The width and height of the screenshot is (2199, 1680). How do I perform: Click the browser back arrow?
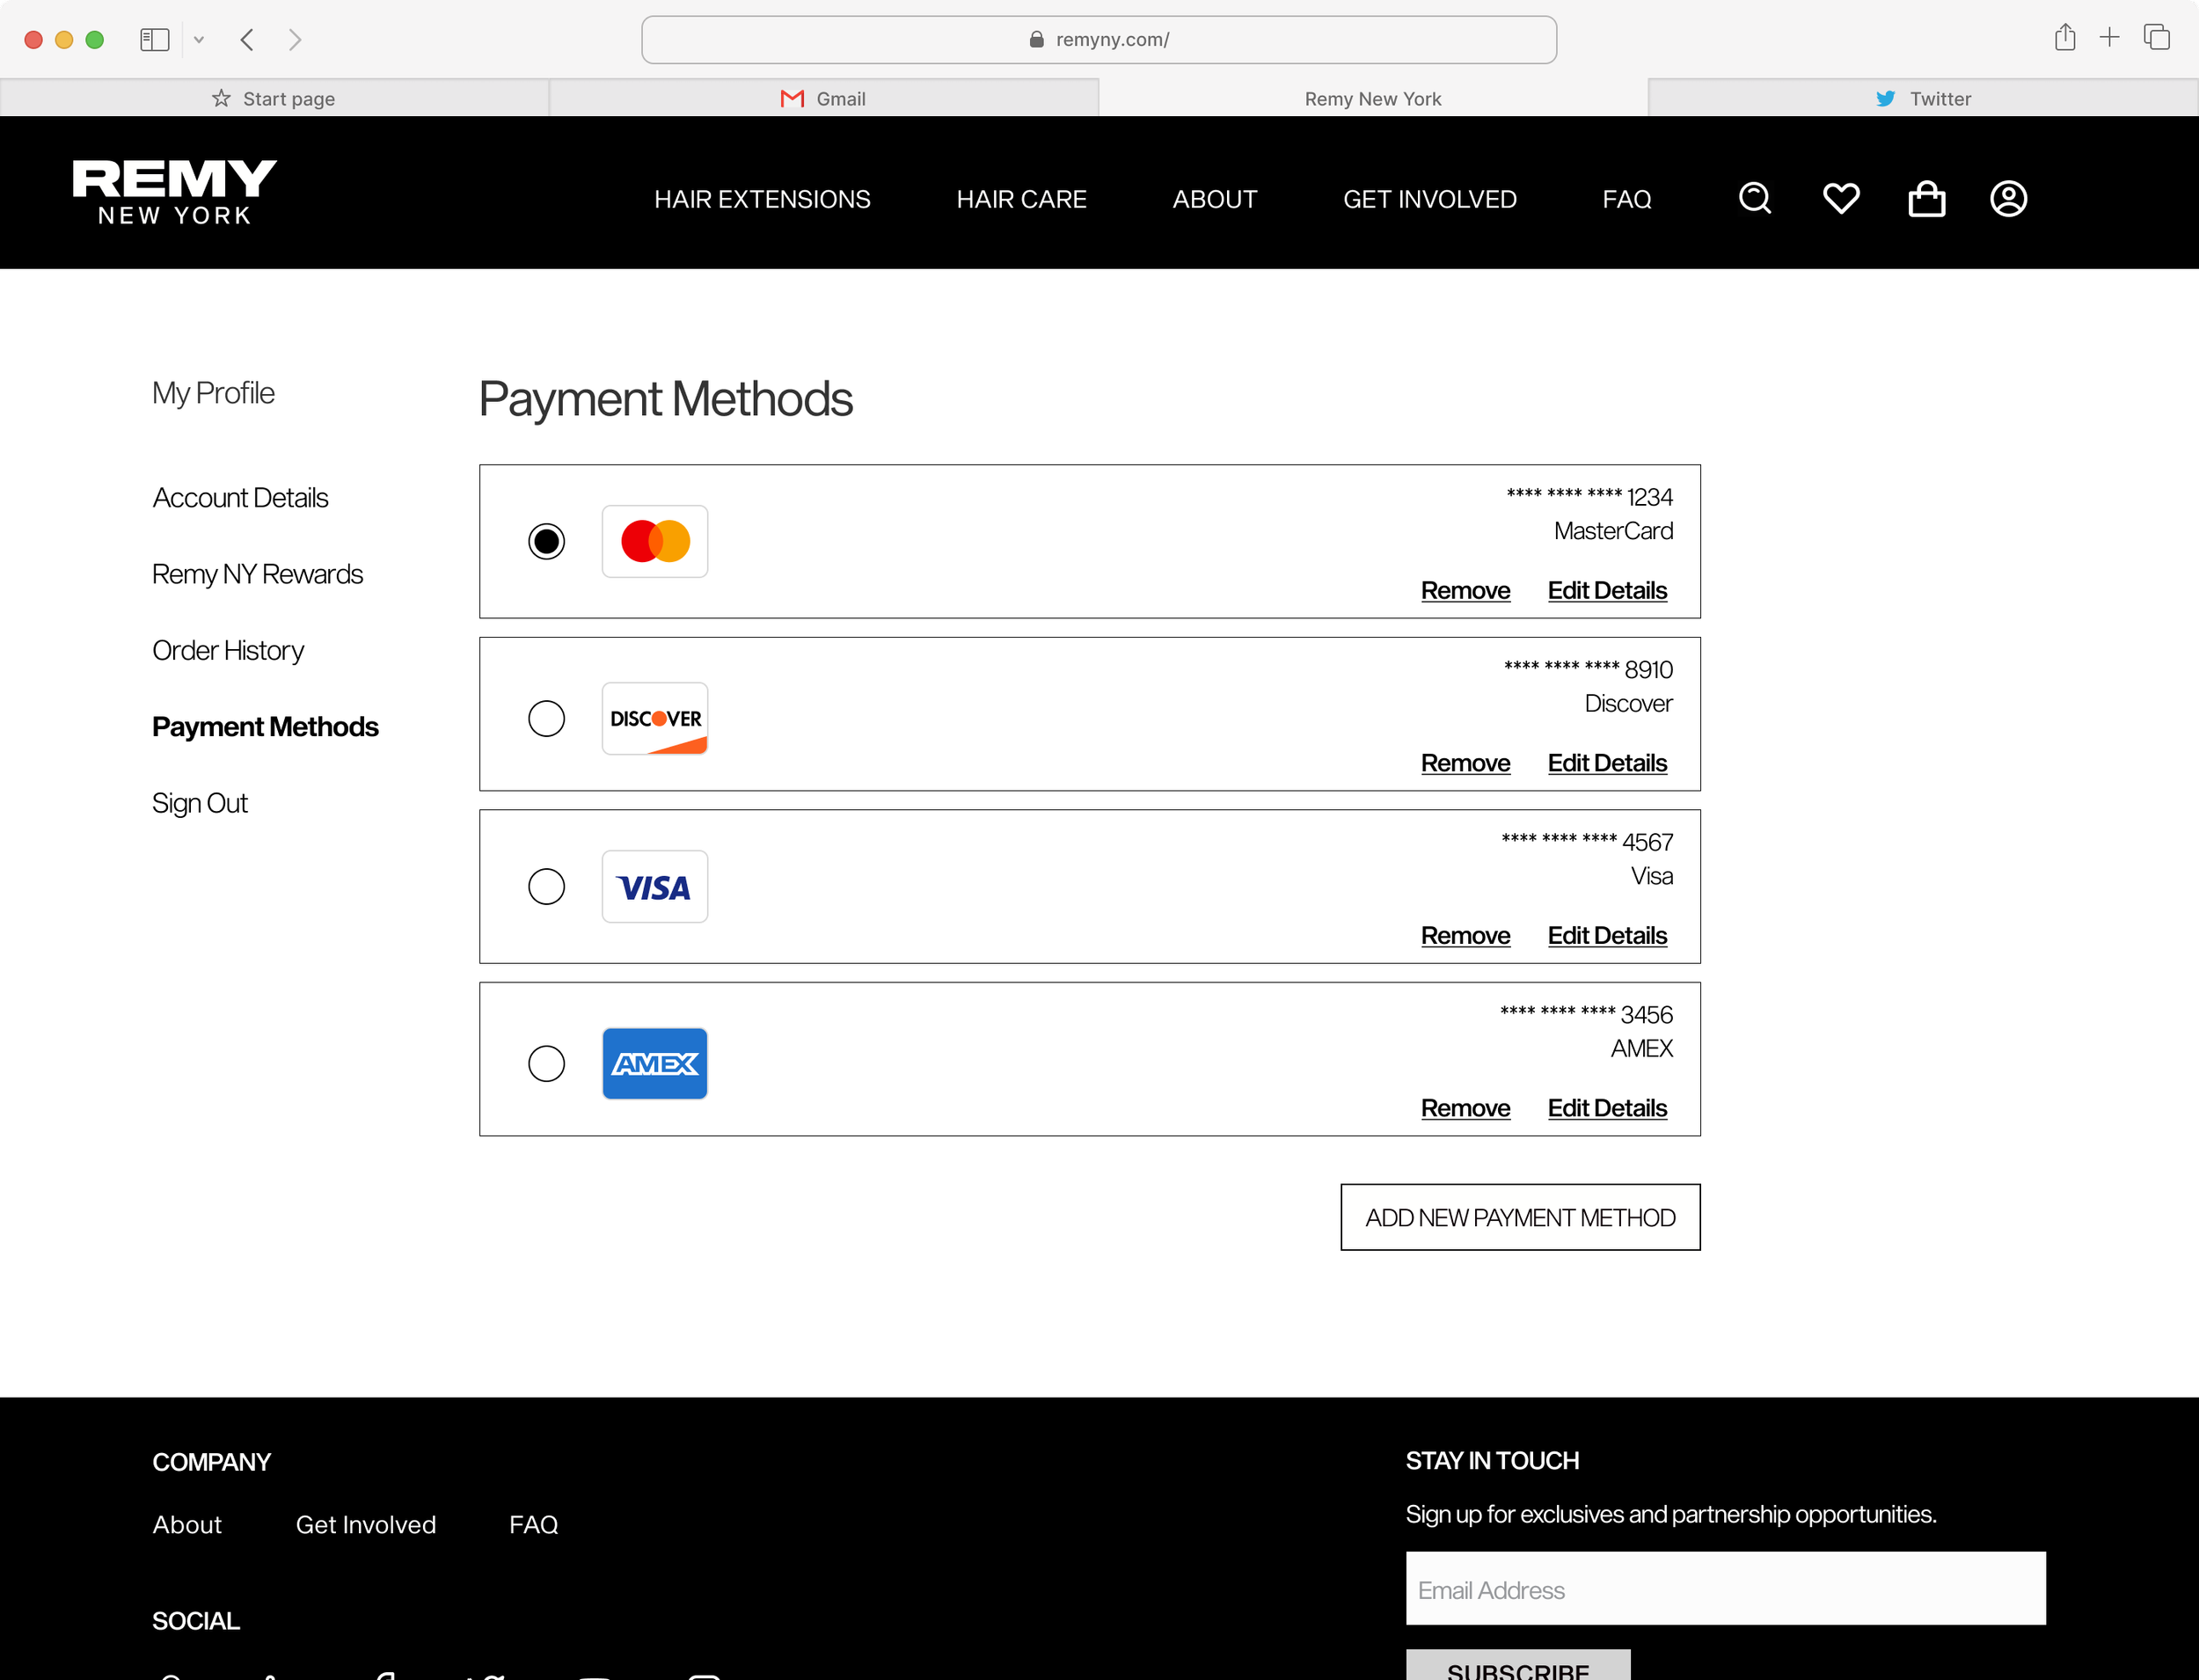coord(246,39)
